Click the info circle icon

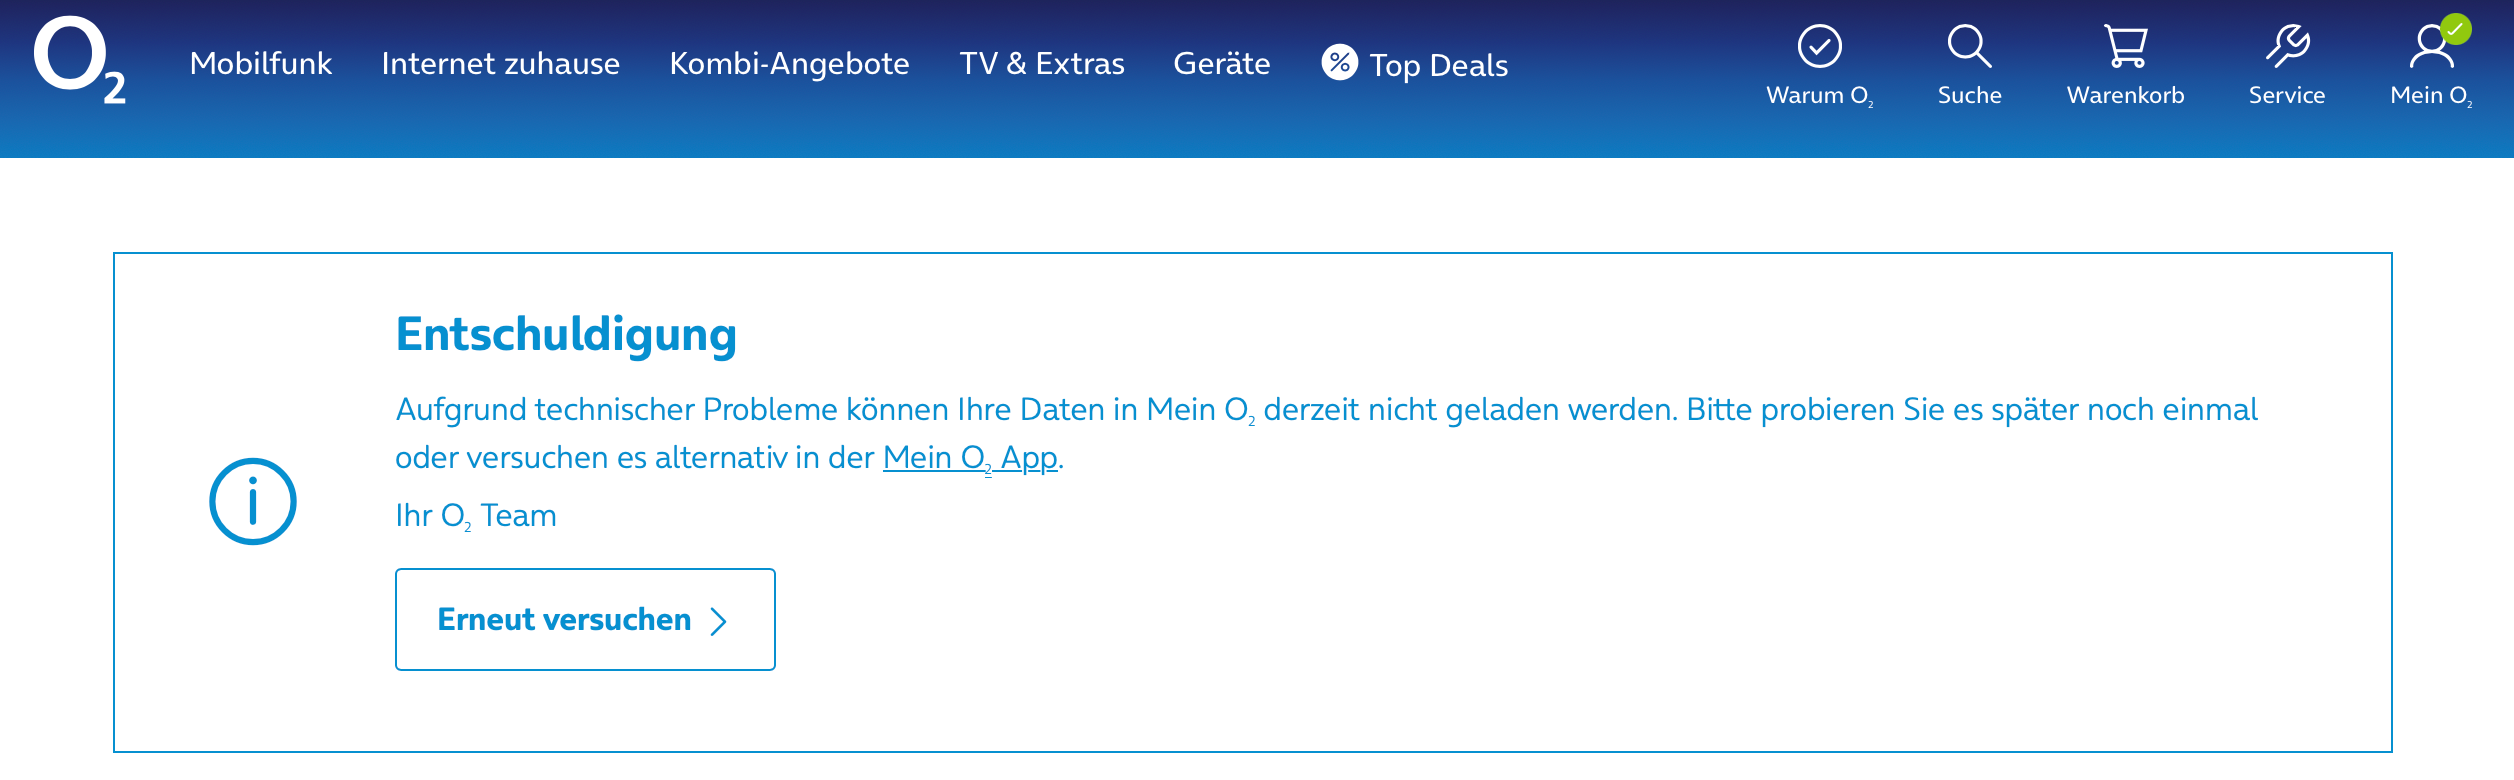253,501
